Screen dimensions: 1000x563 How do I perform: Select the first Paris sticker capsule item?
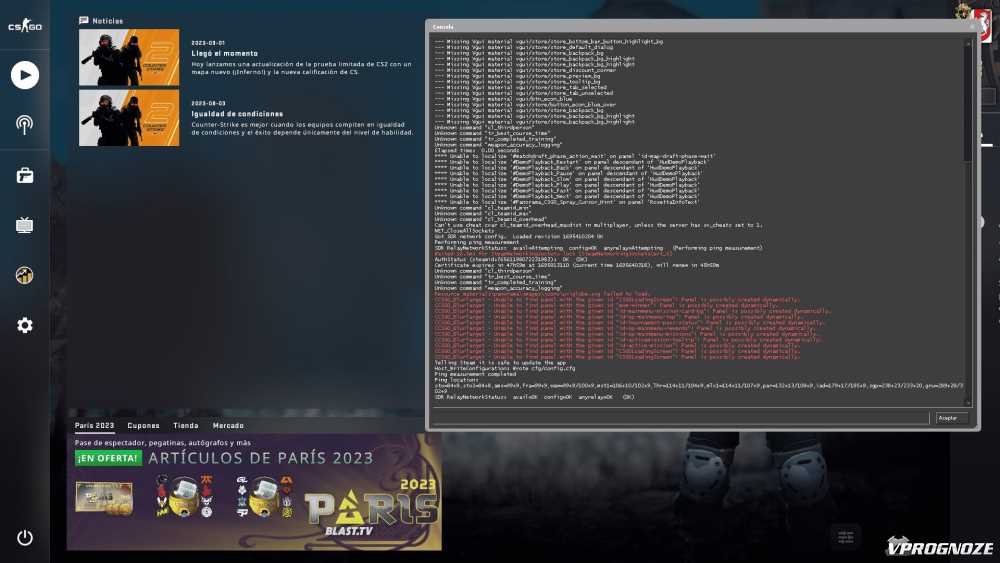click(x=184, y=496)
